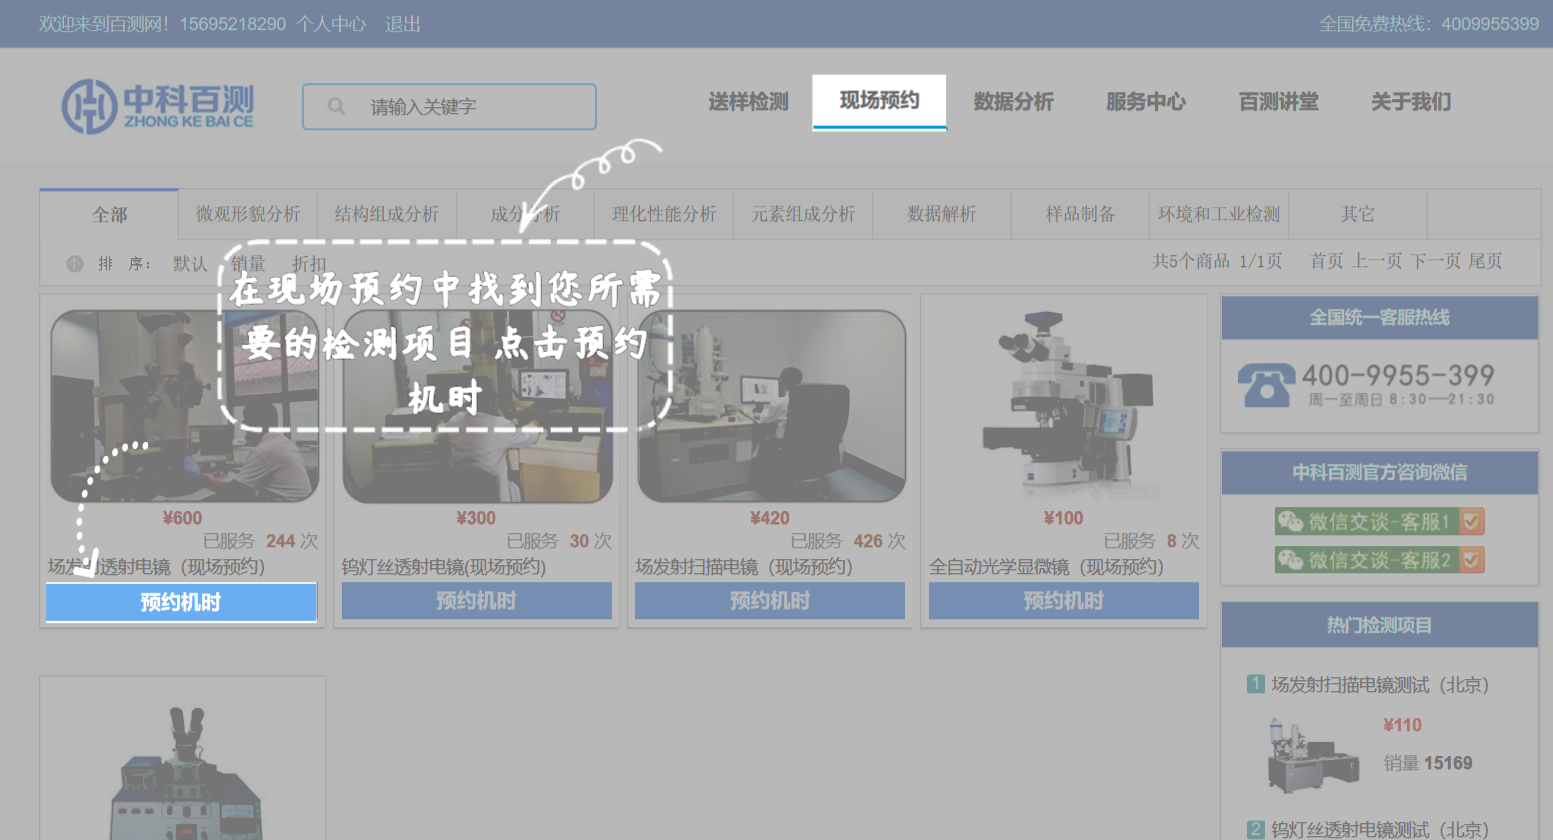Type in the 请输入关键字 search field

(x=470, y=107)
